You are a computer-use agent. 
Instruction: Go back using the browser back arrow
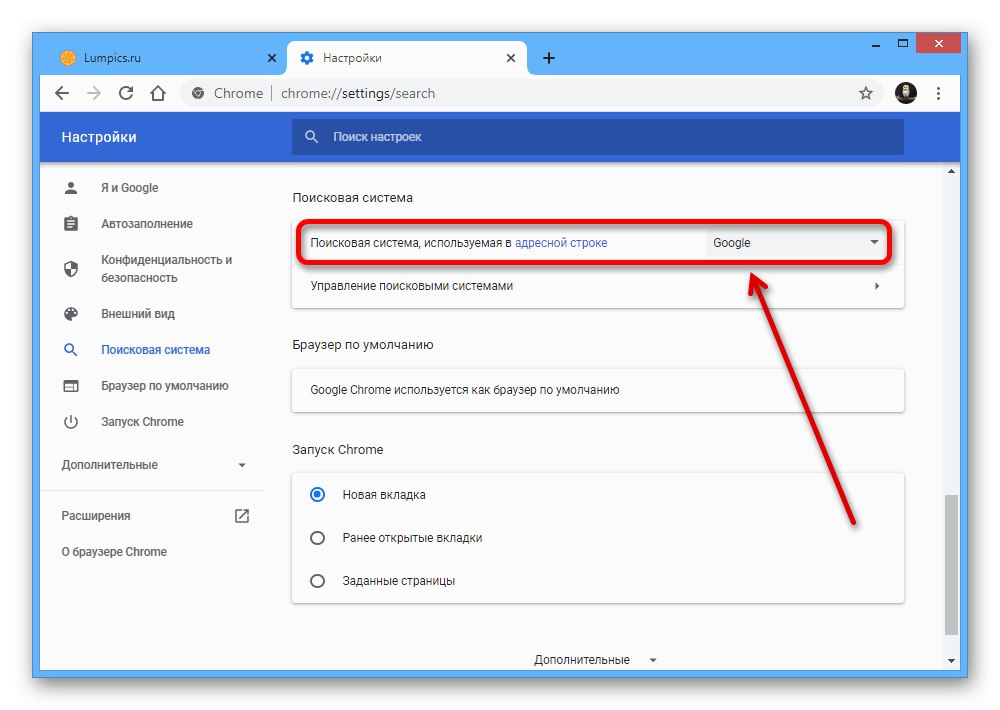point(62,93)
